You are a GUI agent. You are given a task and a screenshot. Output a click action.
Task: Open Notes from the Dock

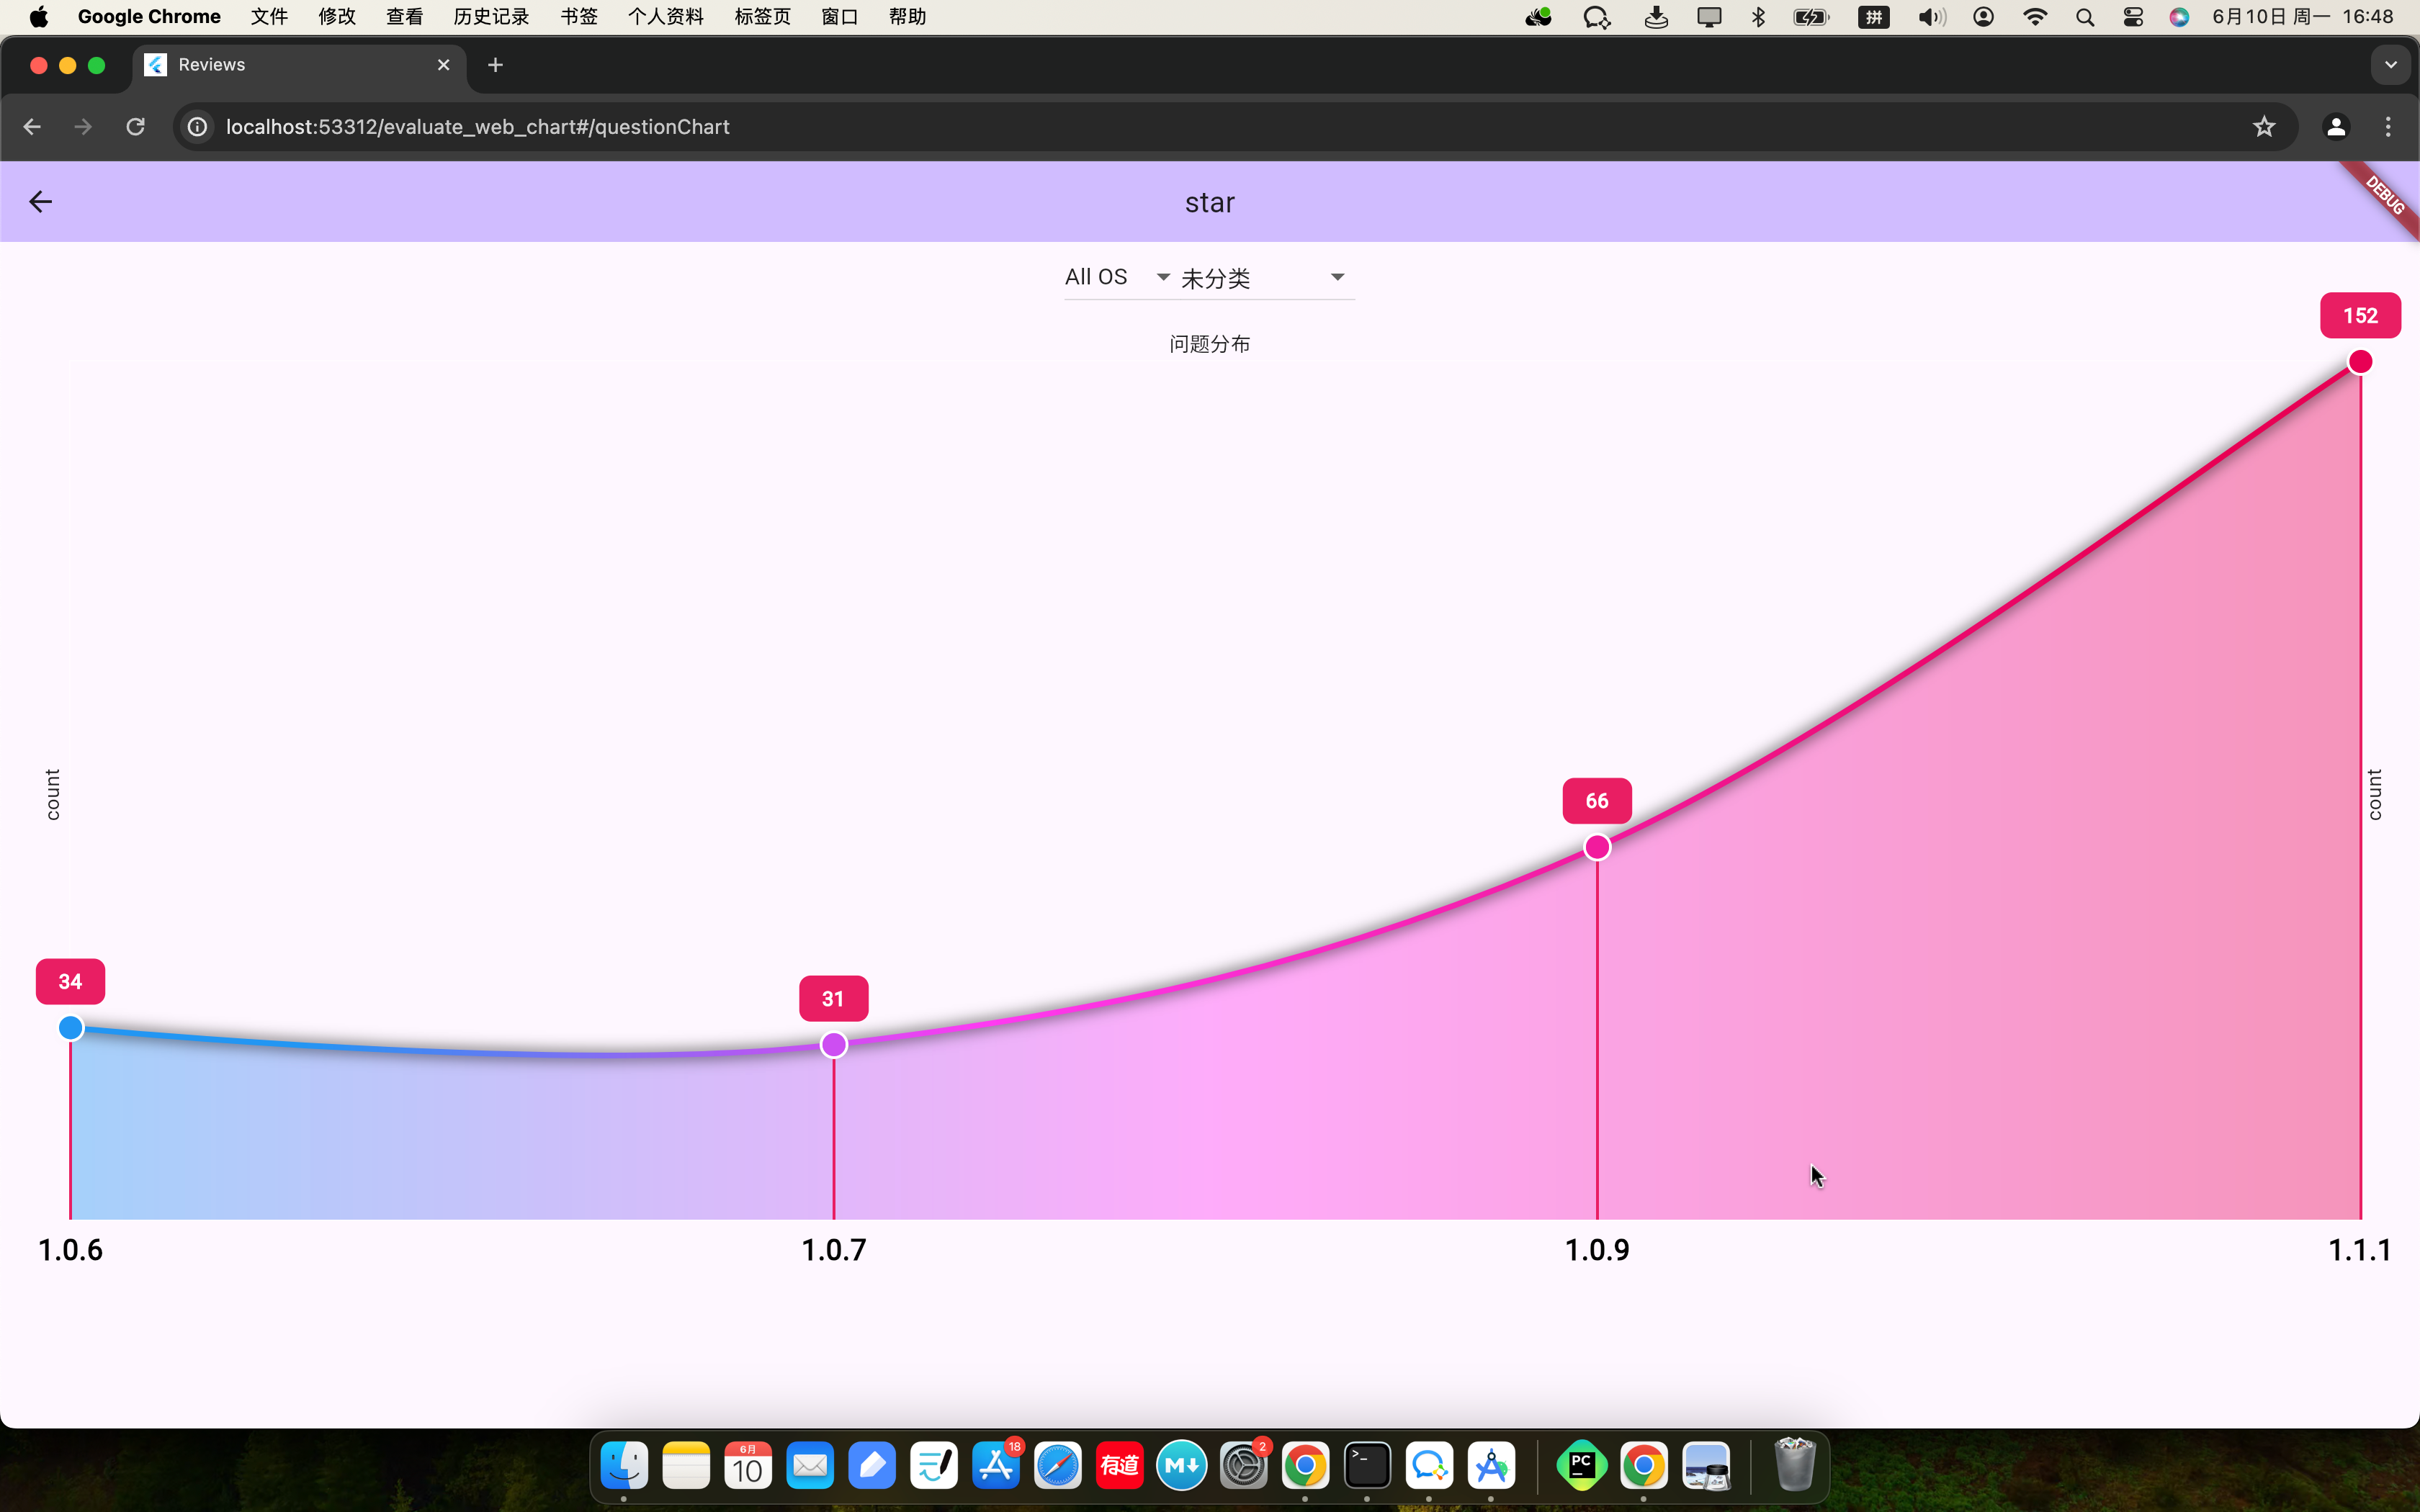[x=686, y=1466]
